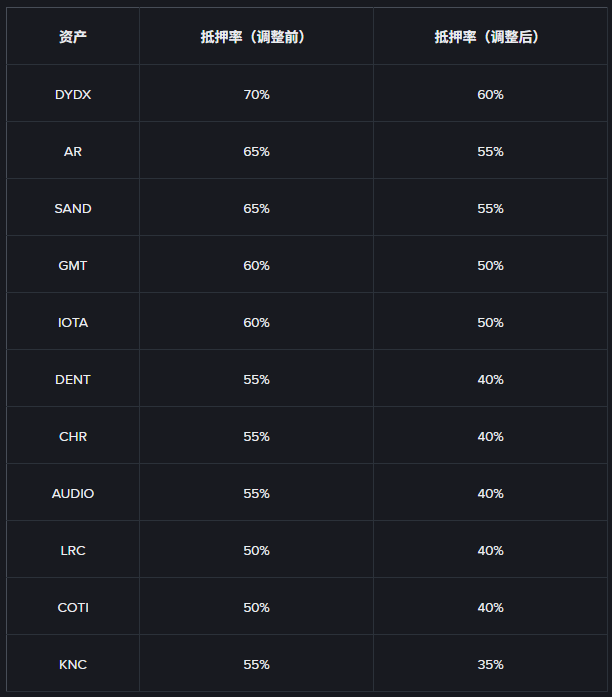Click GMT's 50% adjusted rate

pyautogui.click(x=490, y=265)
